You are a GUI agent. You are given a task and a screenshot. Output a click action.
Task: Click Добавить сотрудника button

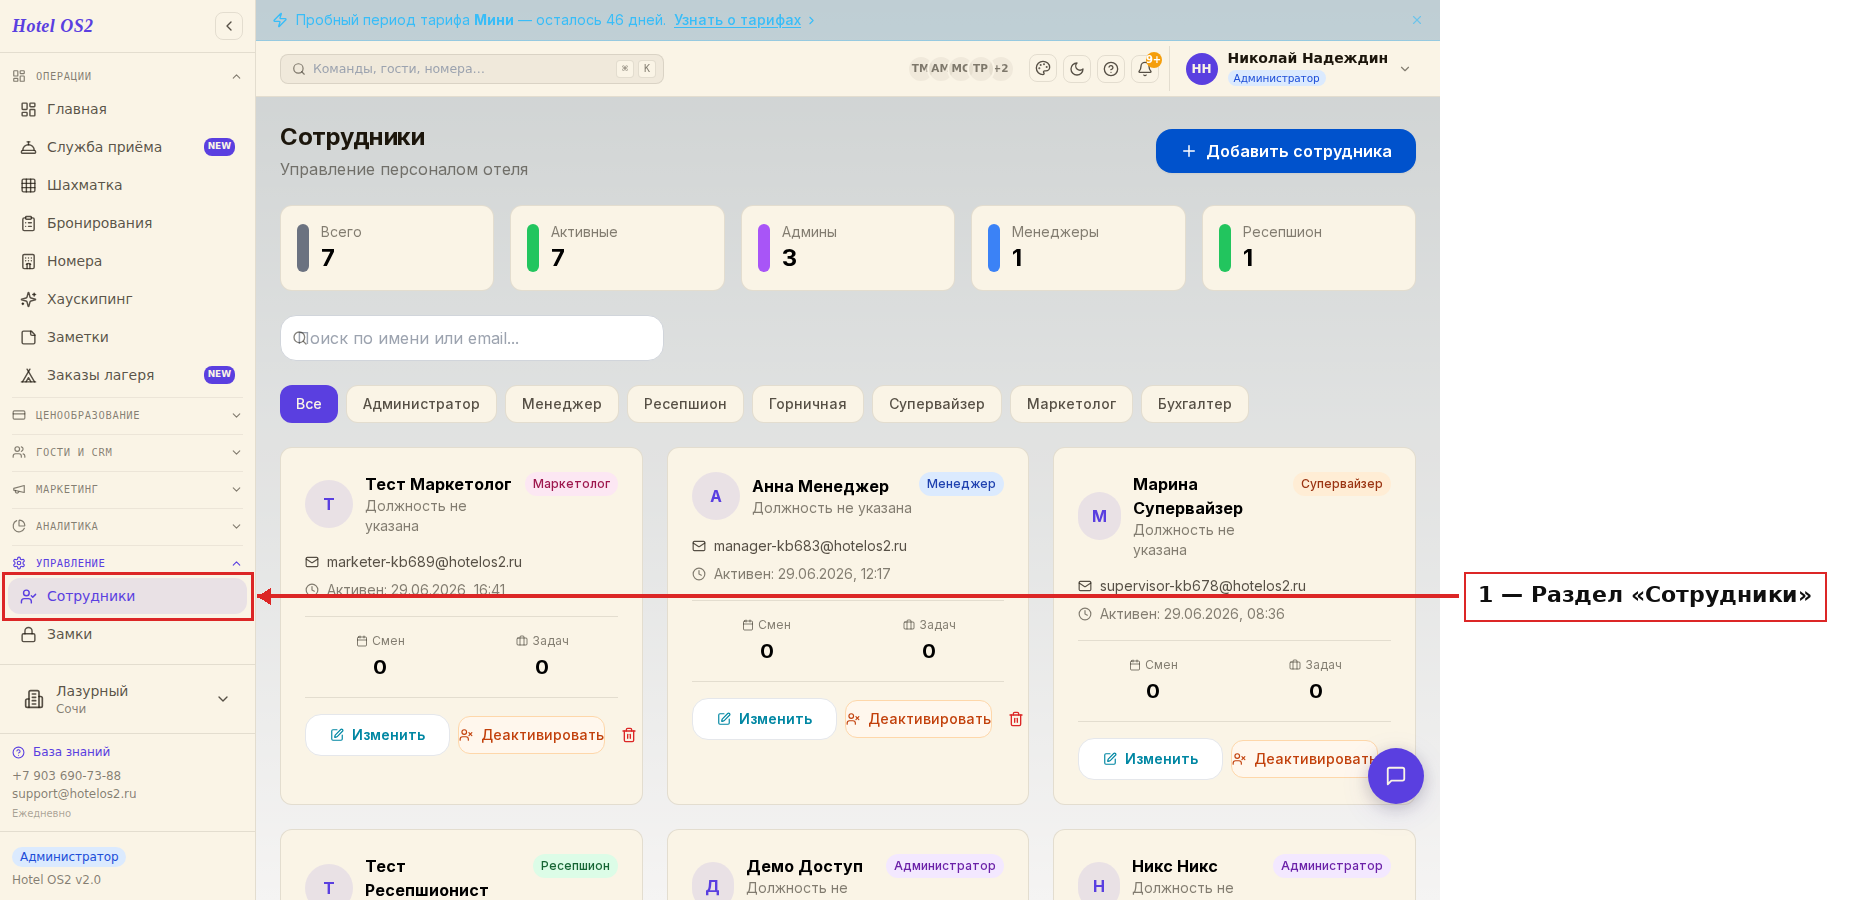1286,151
